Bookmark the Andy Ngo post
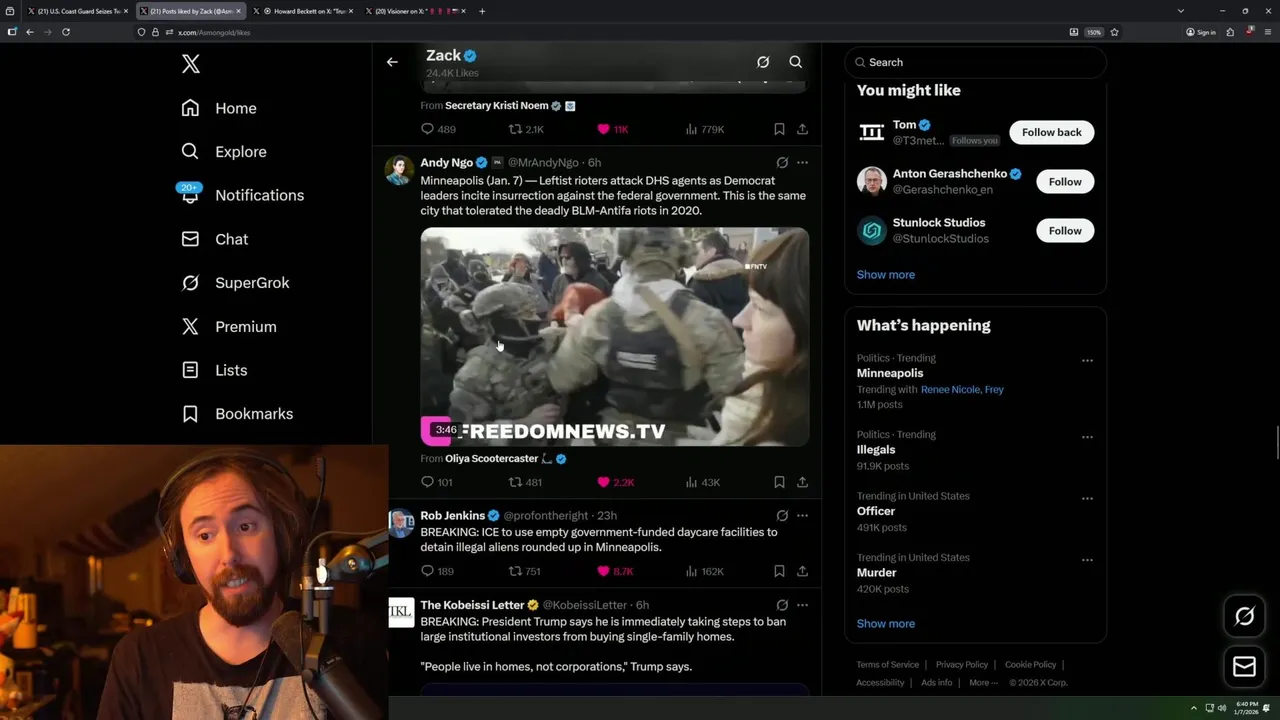 coord(779,482)
